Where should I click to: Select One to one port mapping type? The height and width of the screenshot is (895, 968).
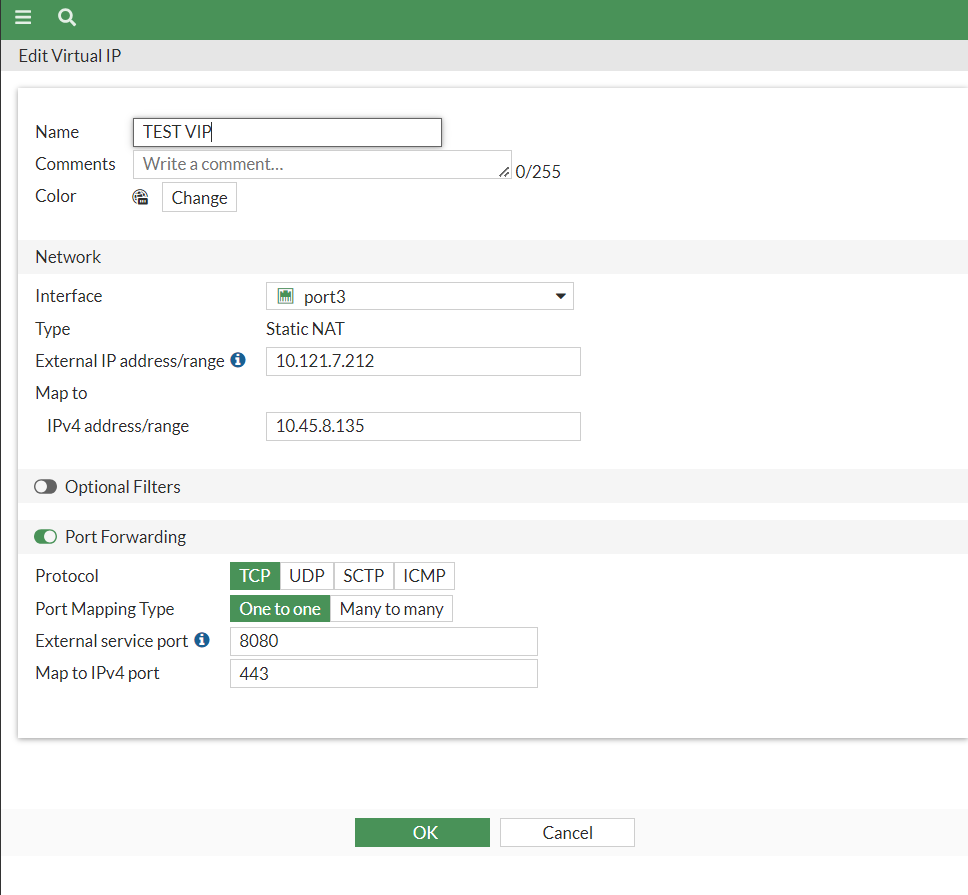point(280,609)
